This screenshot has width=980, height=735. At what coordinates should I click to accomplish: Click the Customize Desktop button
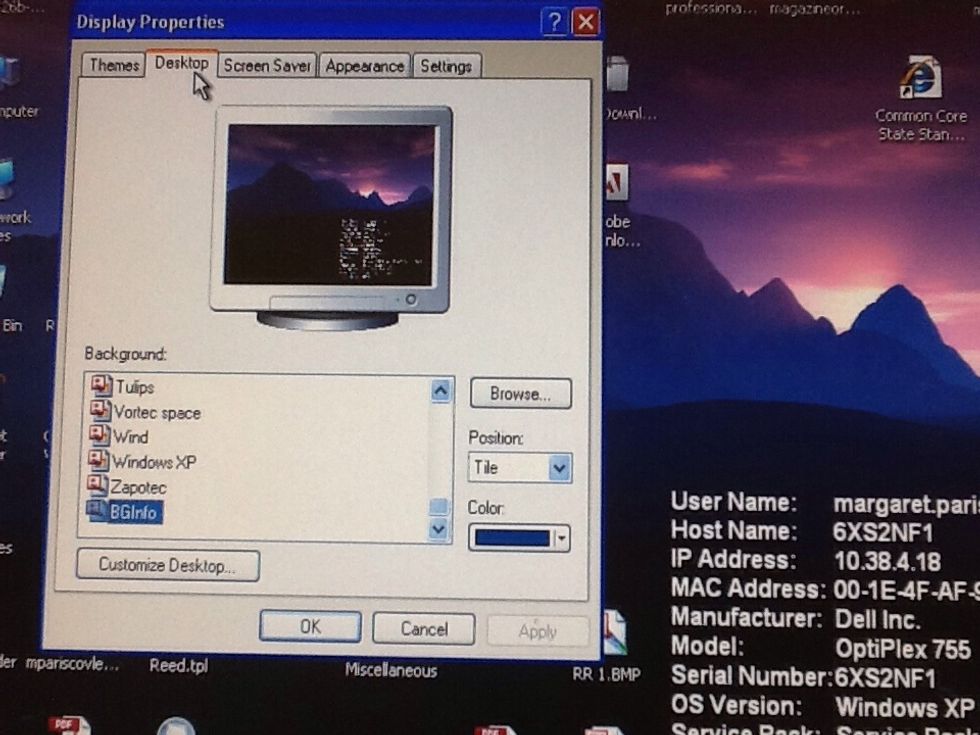[x=167, y=566]
